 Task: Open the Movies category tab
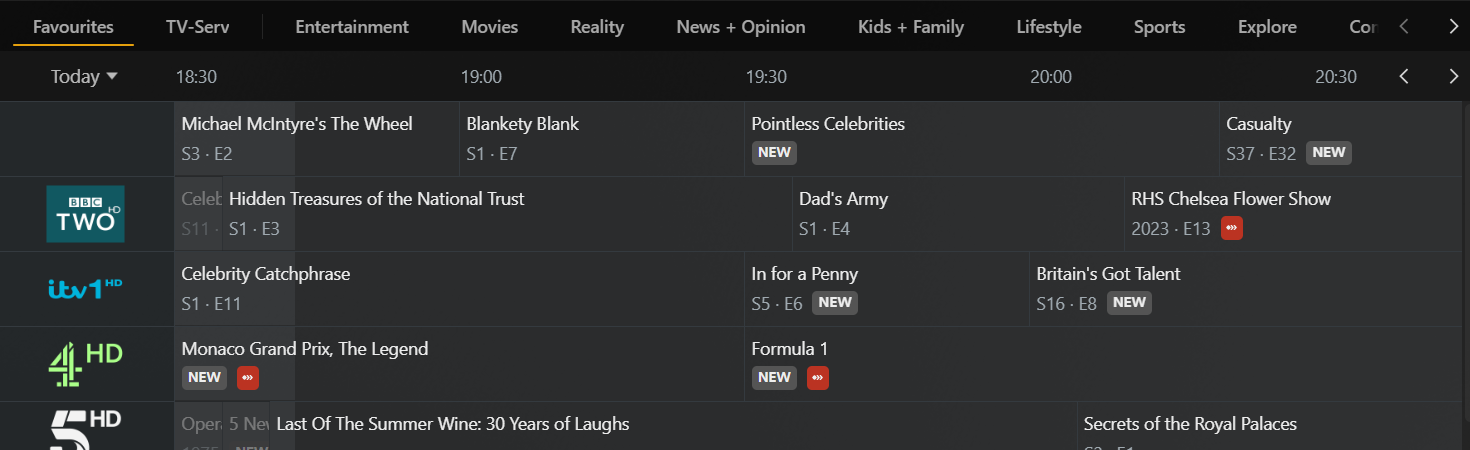click(489, 27)
